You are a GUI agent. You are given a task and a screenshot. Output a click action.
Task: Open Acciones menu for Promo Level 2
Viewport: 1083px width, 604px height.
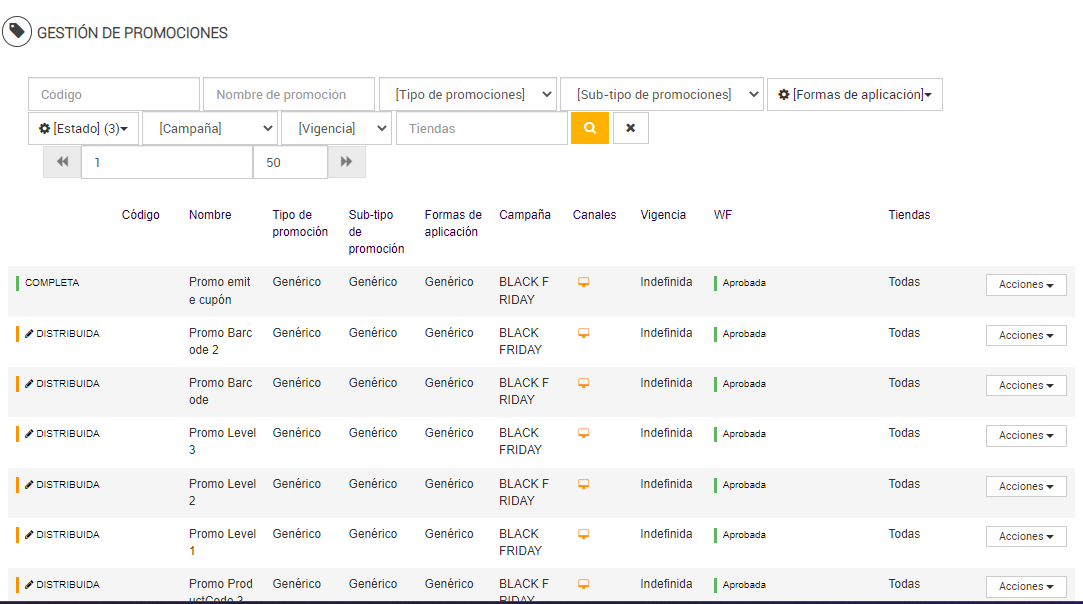[x=1026, y=487]
